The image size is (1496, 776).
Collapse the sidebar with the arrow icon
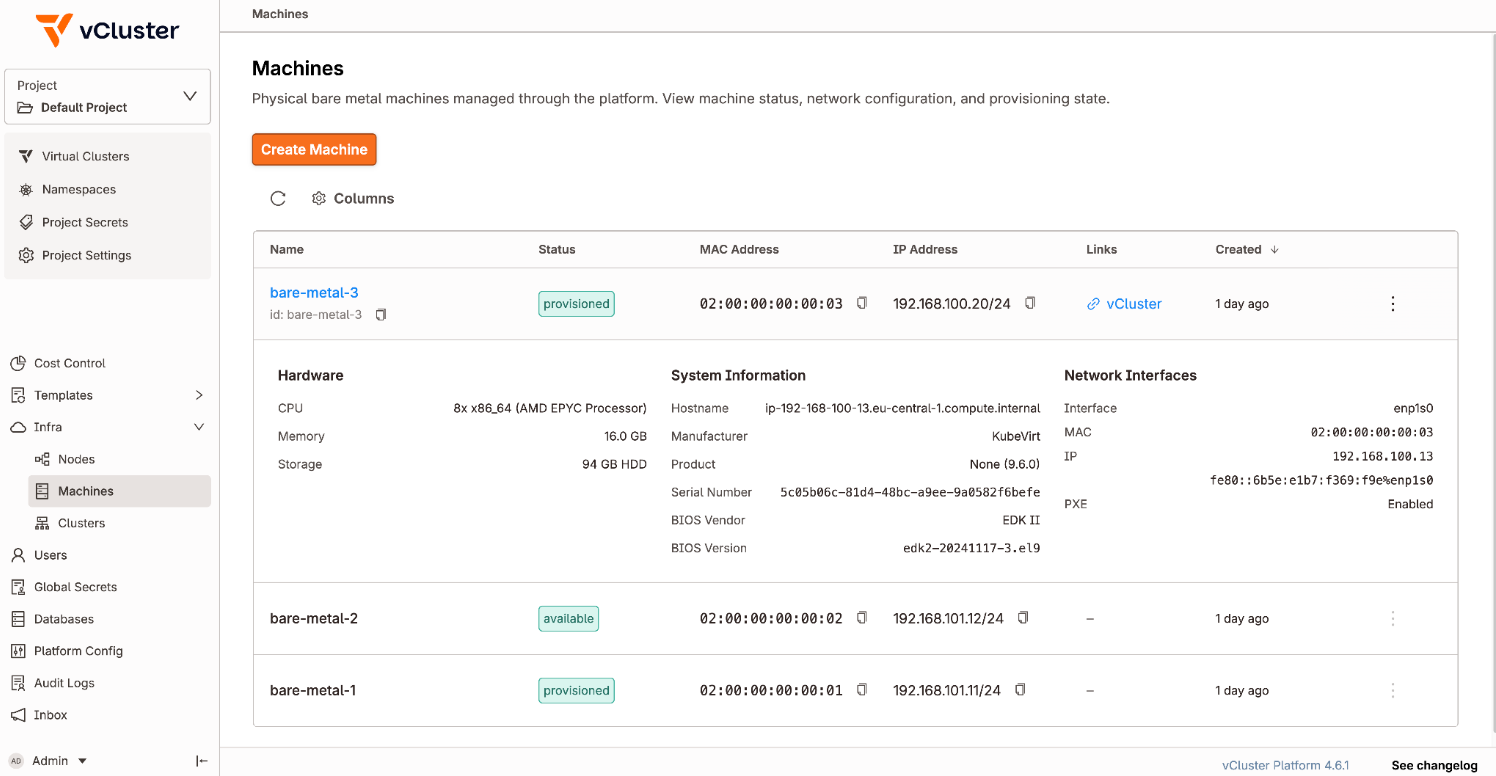202,761
